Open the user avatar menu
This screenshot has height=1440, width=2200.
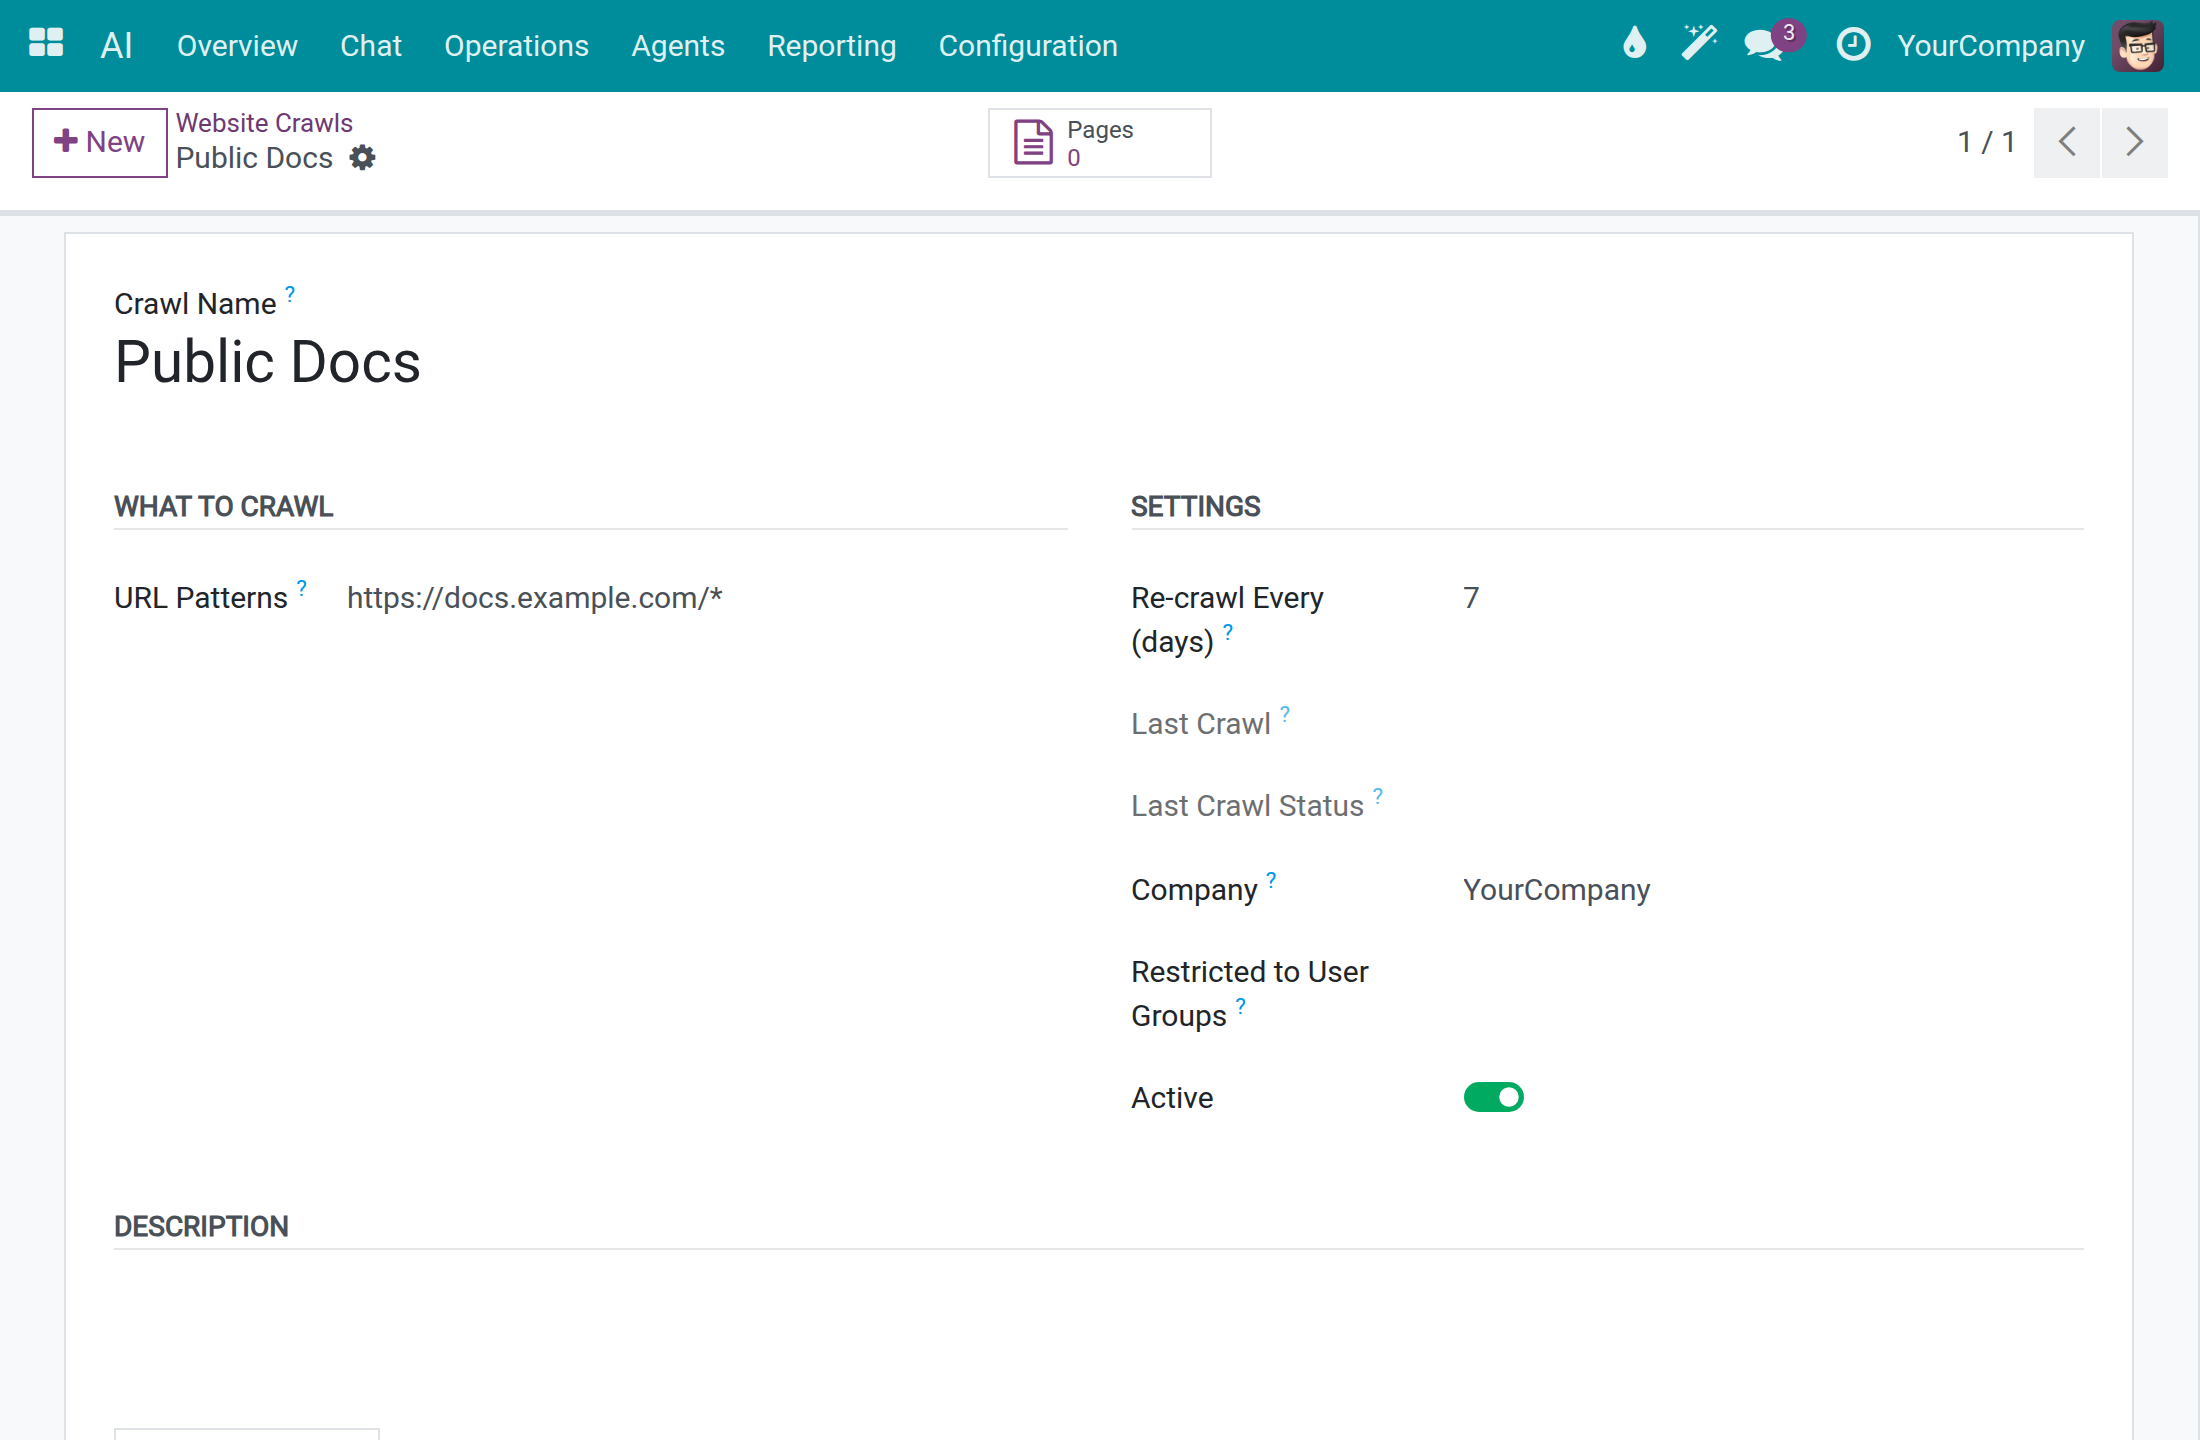pyautogui.click(x=2137, y=46)
